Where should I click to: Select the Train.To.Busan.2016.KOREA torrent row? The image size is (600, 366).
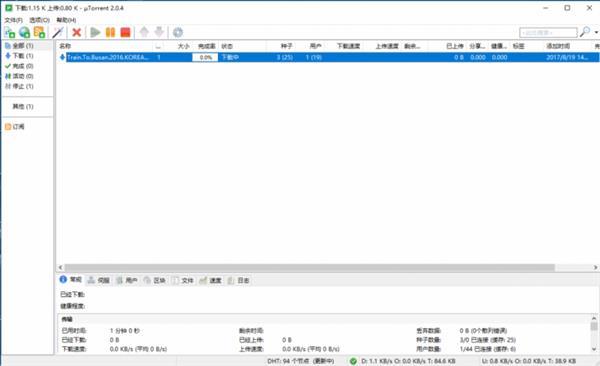pos(328,57)
